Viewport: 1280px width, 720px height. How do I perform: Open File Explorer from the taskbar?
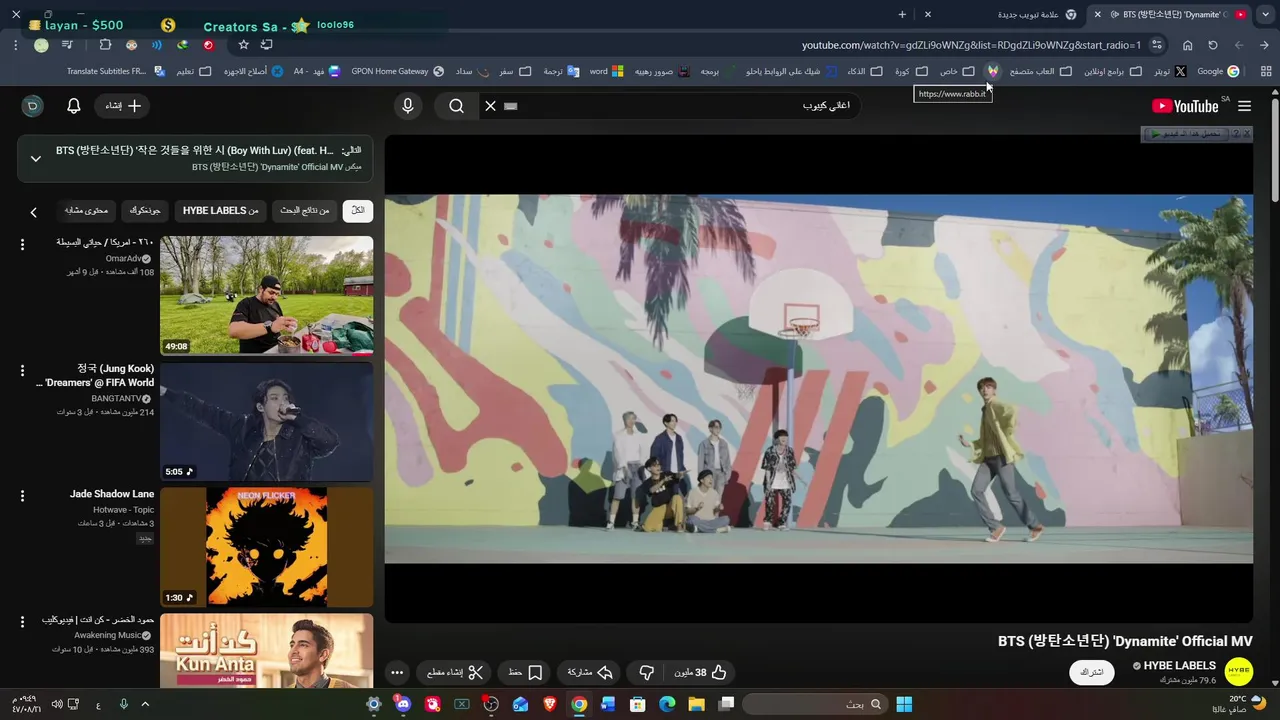point(696,704)
